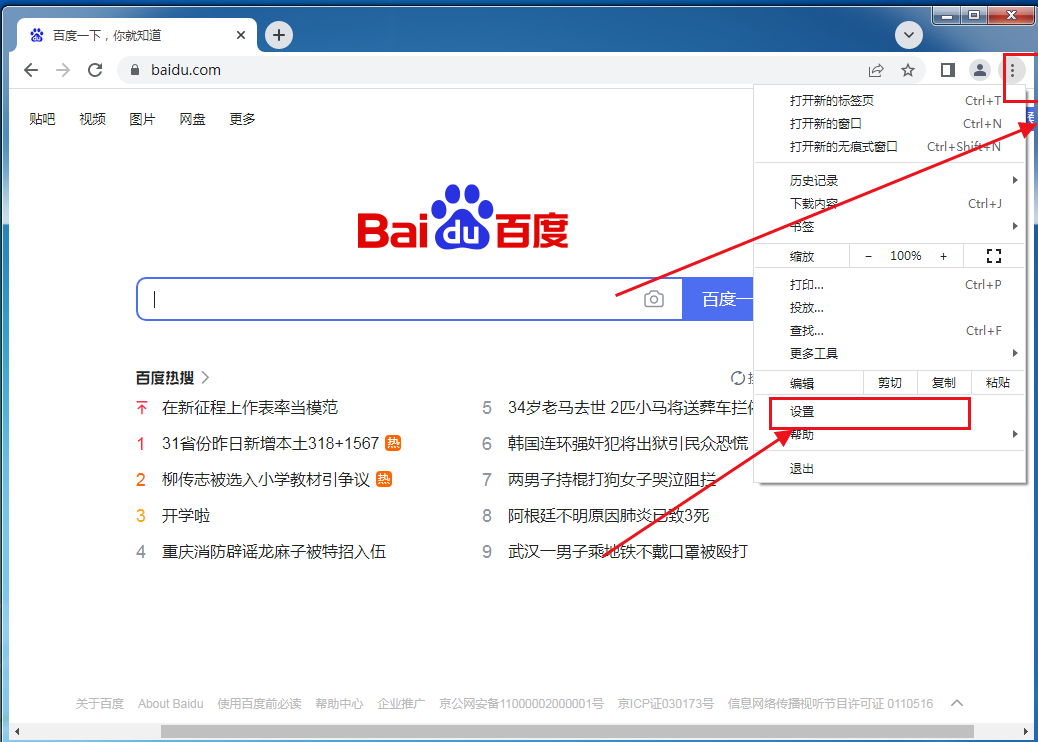This screenshot has width=1038, height=742.
Task: Click the fullscreen icon in zoom row
Action: coord(994,256)
